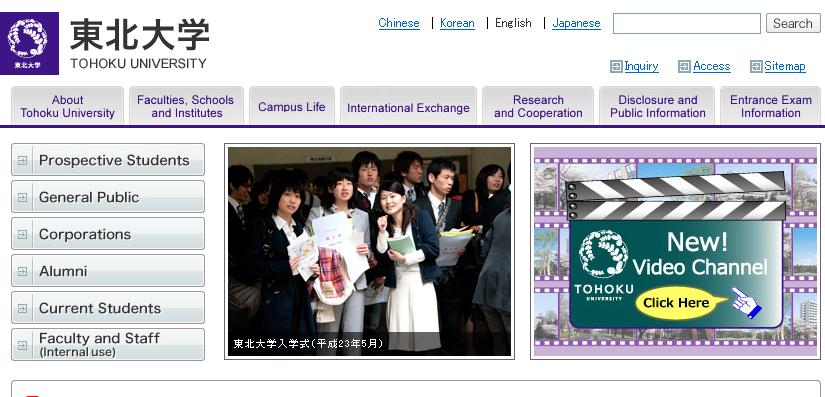Click the arrow icon on General Public
The image size is (825, 397).
23,197
